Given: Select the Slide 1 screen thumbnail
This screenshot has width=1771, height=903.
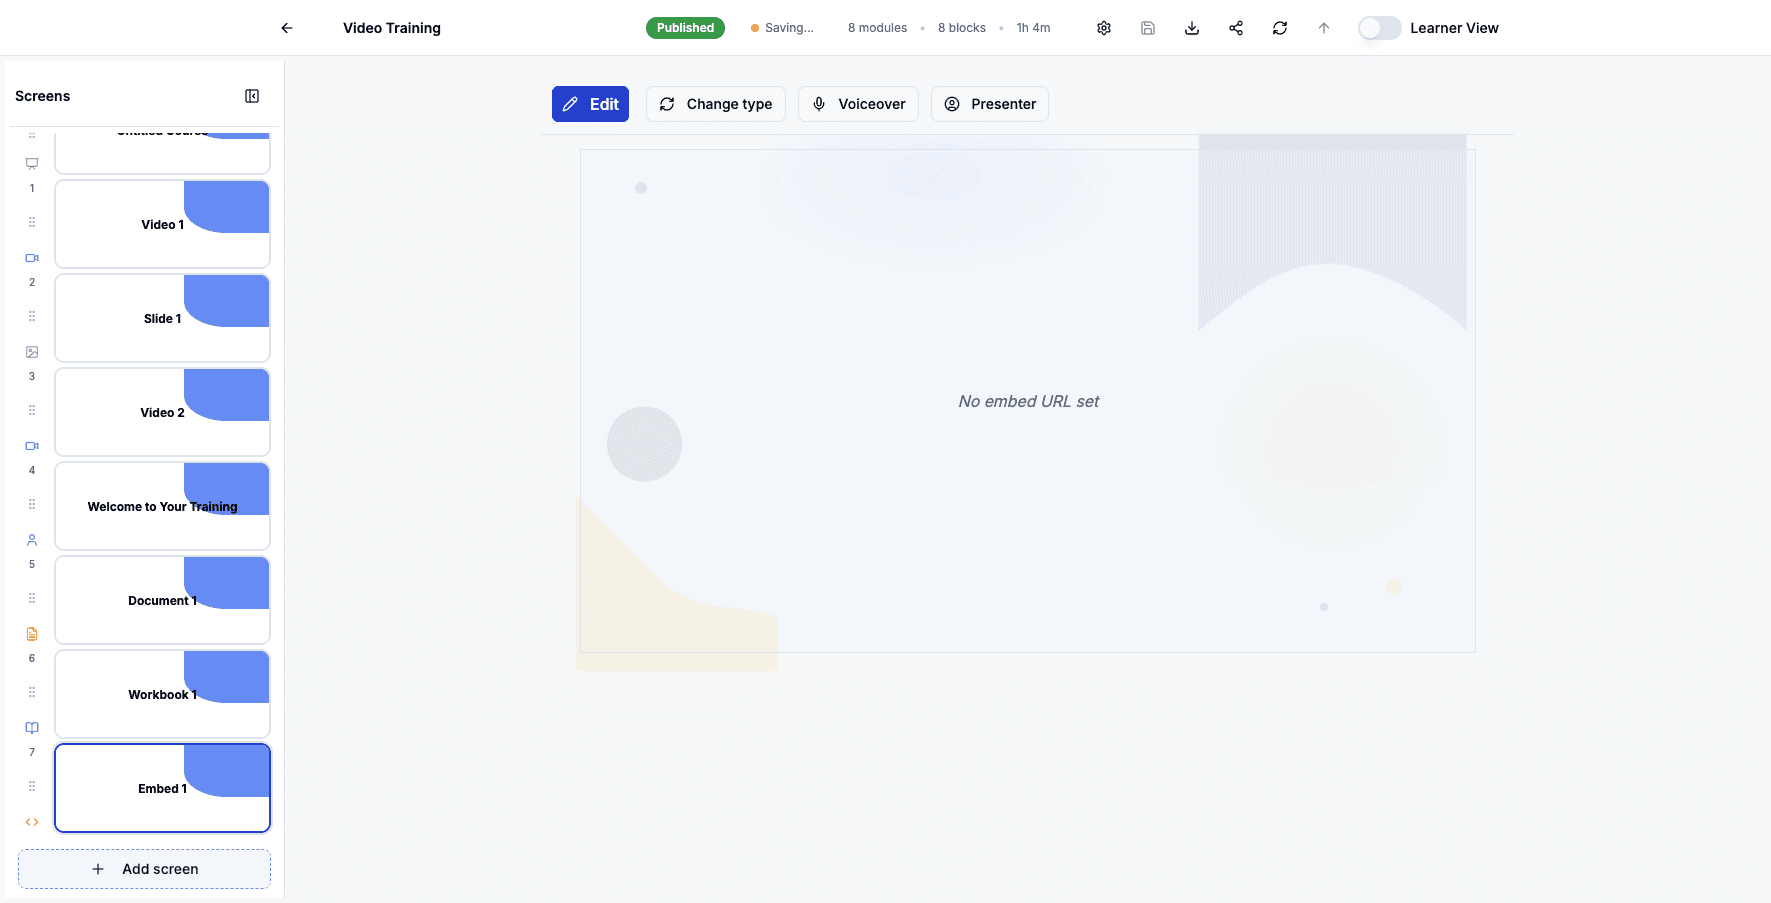Looking at the screenshot, I should point(162,318).
